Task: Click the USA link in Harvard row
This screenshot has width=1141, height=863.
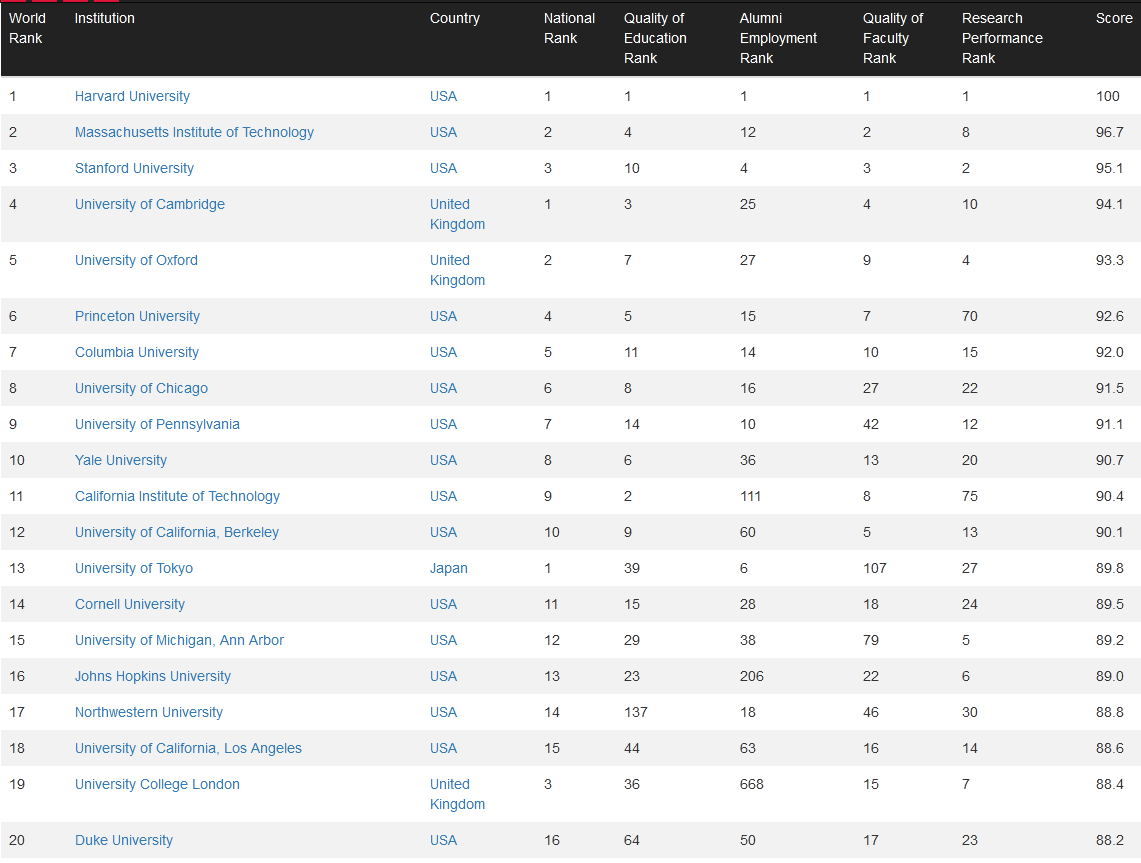Action: 443,96
